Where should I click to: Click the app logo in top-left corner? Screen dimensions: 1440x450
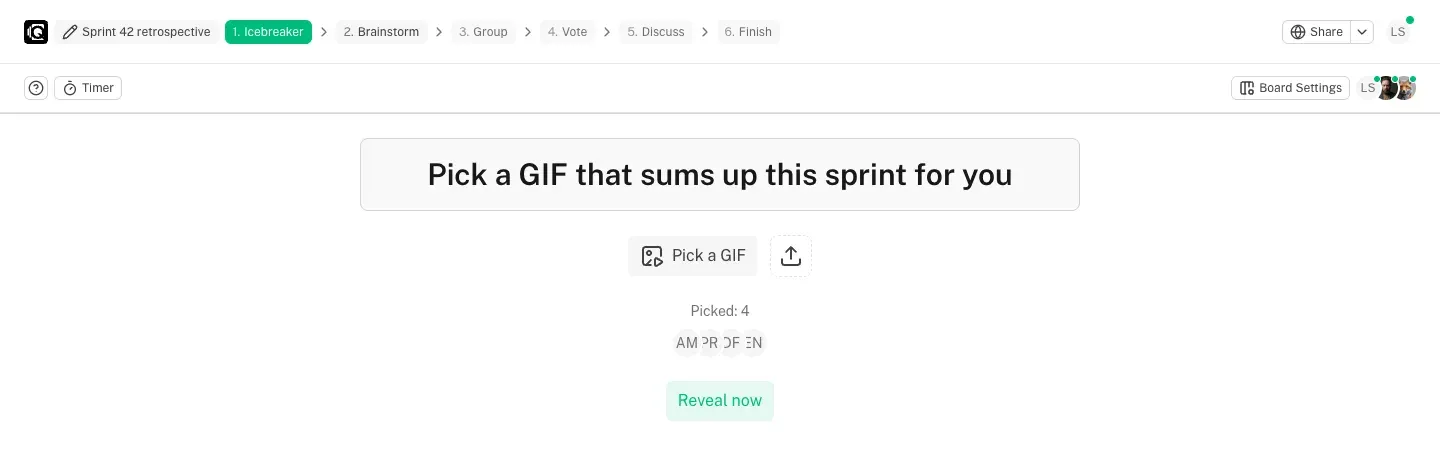pos(36,32)
